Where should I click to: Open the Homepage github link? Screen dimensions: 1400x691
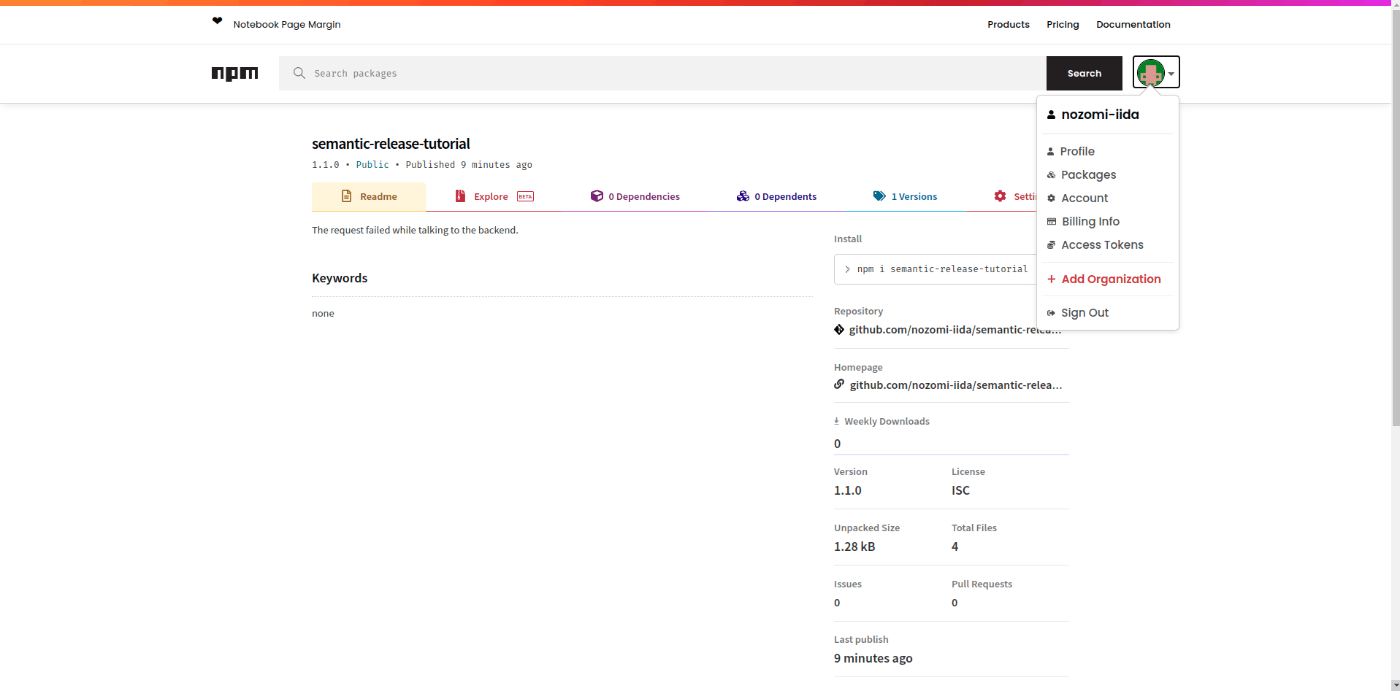coord(955,384)
